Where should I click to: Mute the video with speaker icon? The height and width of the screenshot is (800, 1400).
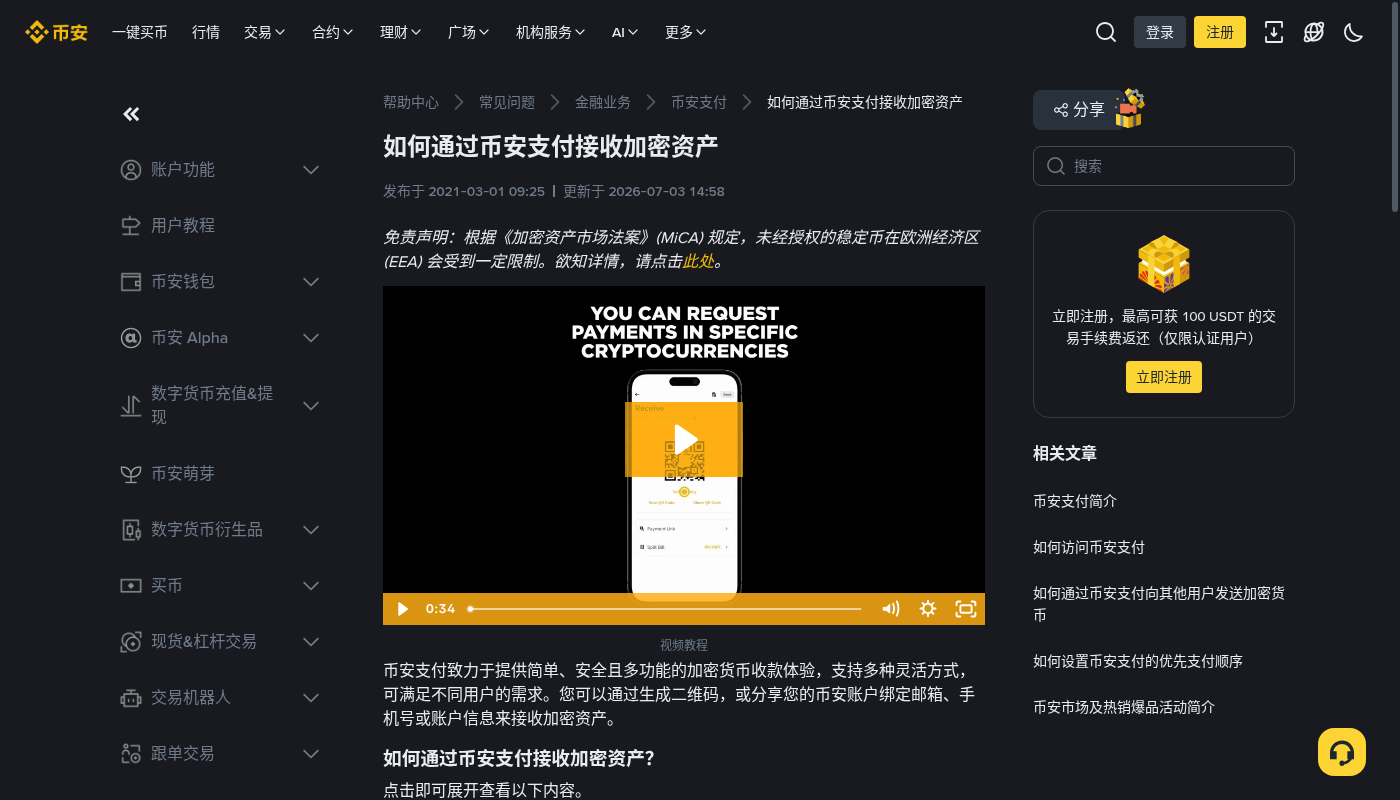pos(890,609)
